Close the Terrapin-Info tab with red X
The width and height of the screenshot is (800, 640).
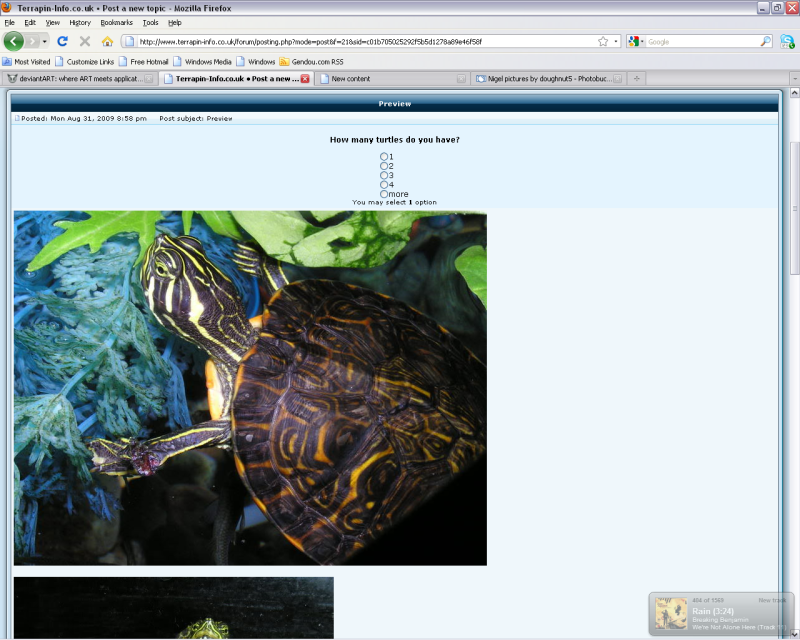pos(305,79)
